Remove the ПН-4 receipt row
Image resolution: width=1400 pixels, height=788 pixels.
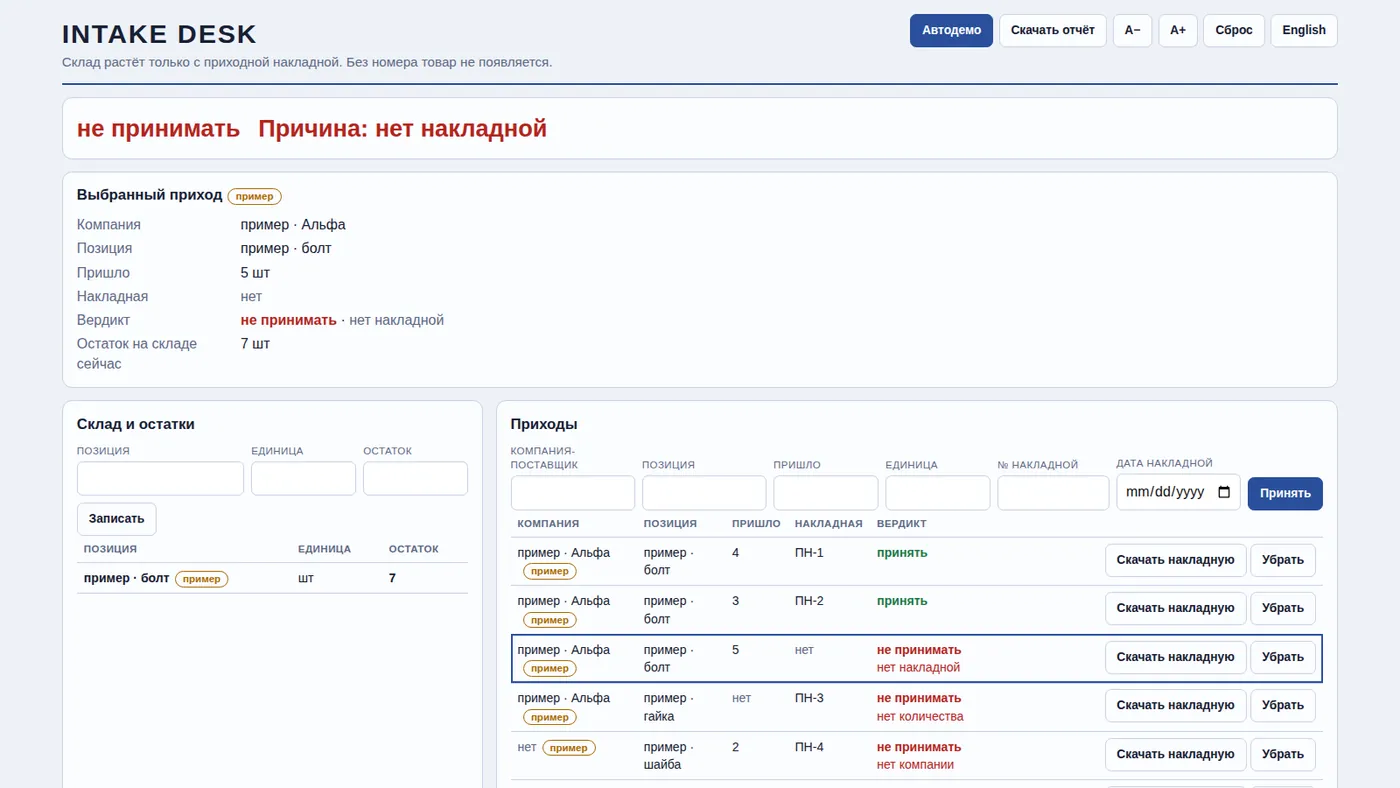(1283, 754)
